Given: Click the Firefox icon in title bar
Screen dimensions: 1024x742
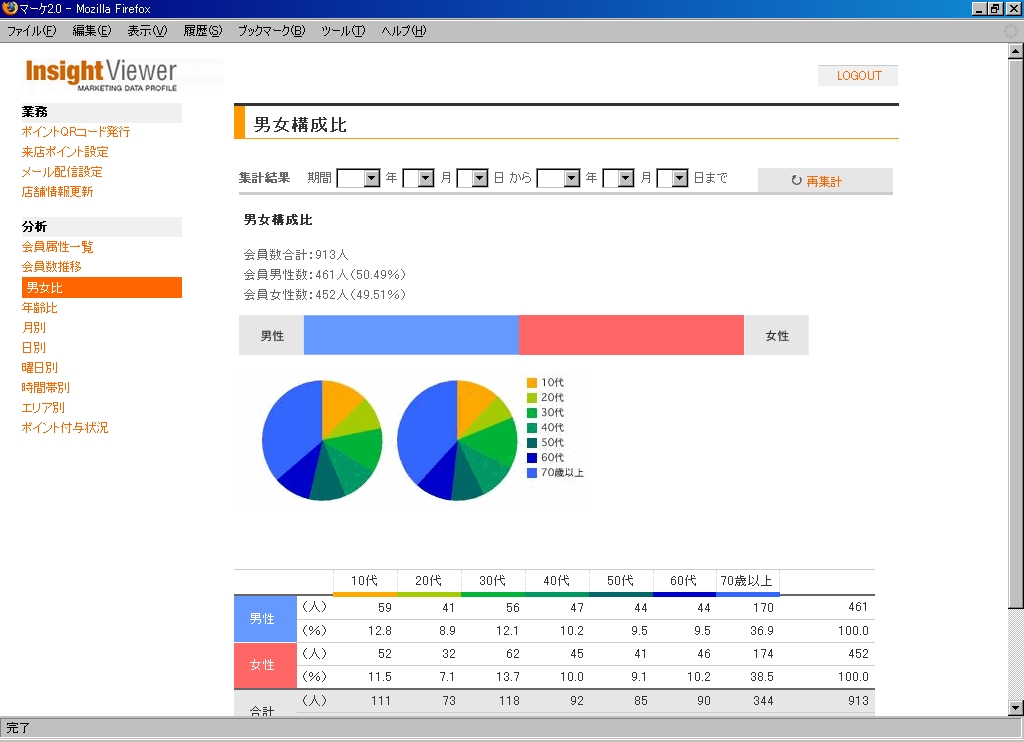Looking at the screenshot, I should click(9, 8).
